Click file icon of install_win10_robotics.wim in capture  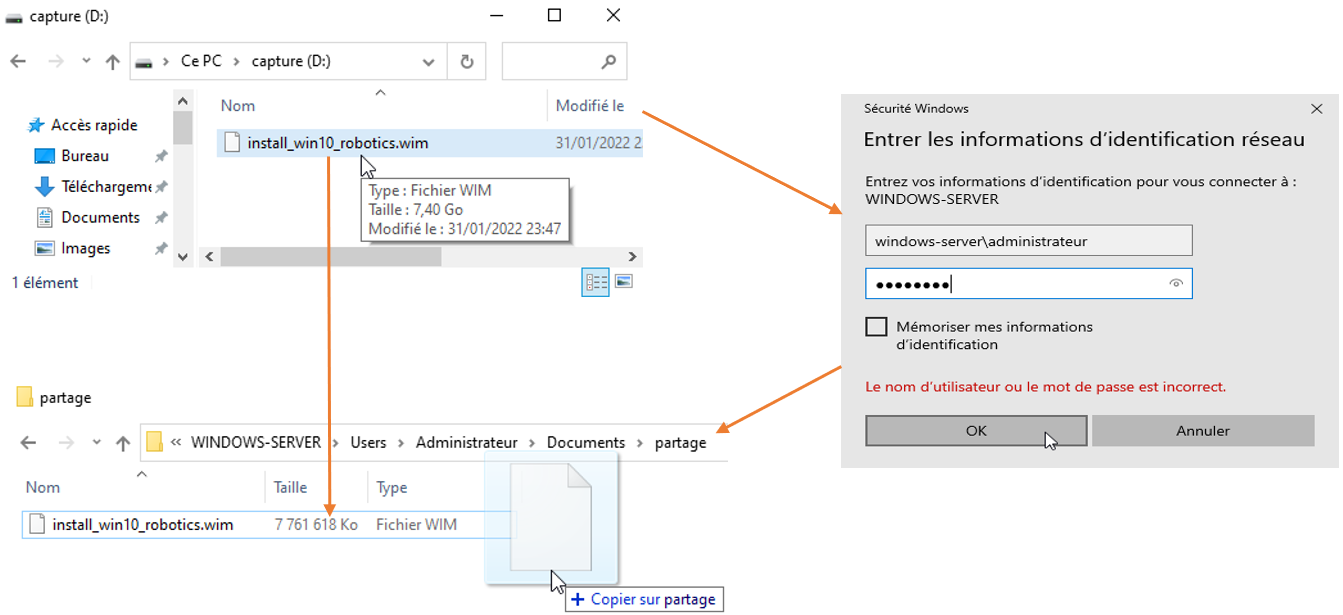click(232, 143)
